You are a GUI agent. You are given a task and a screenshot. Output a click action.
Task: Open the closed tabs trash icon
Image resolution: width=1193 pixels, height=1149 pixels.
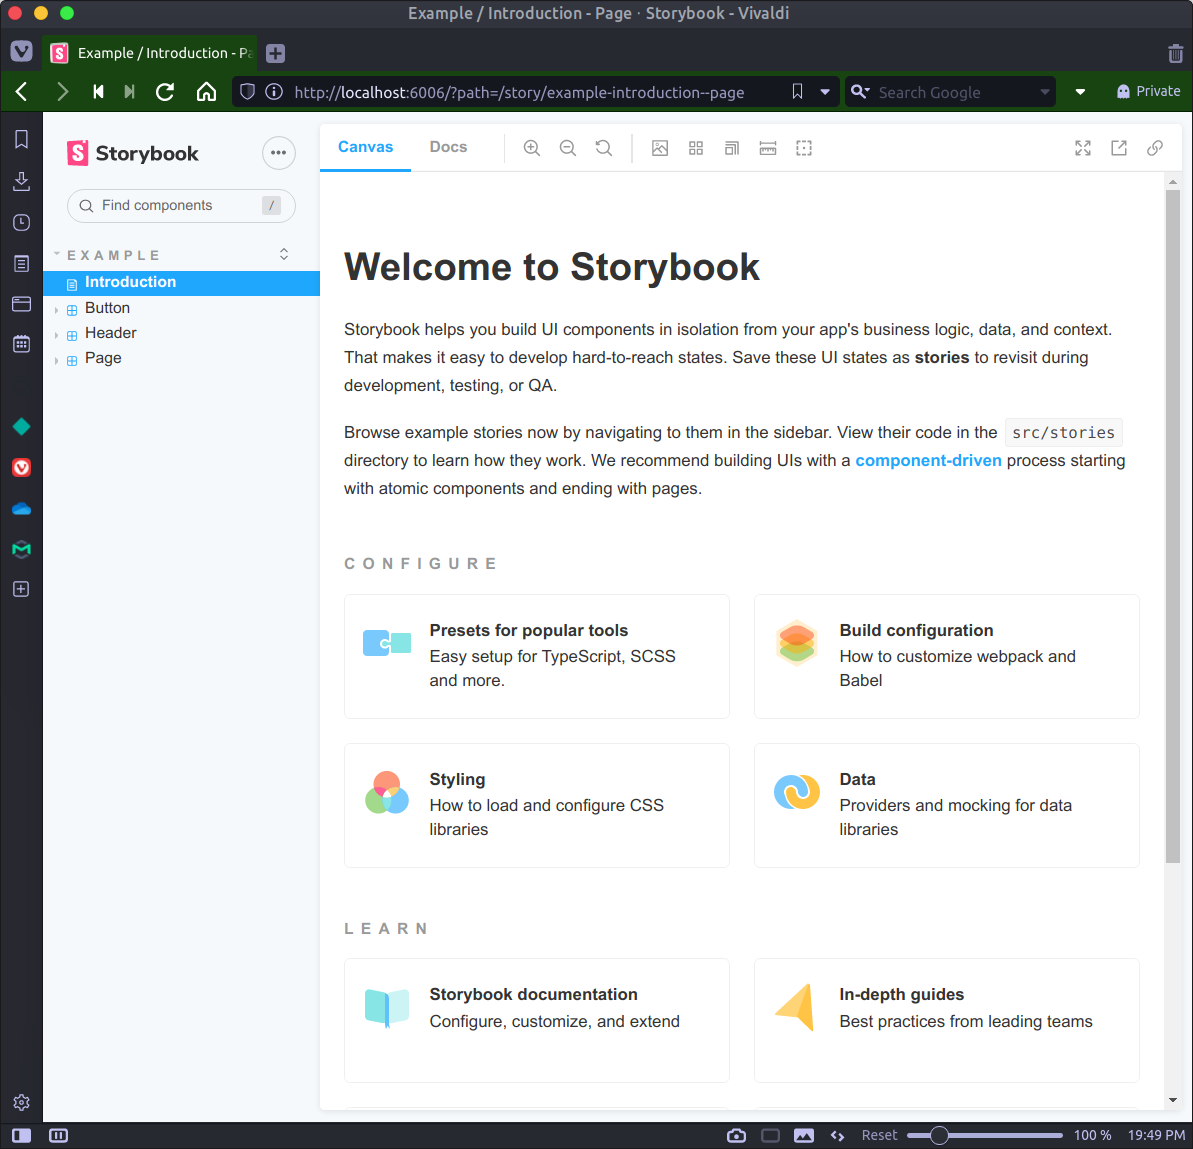click(x=1175, y=53)
